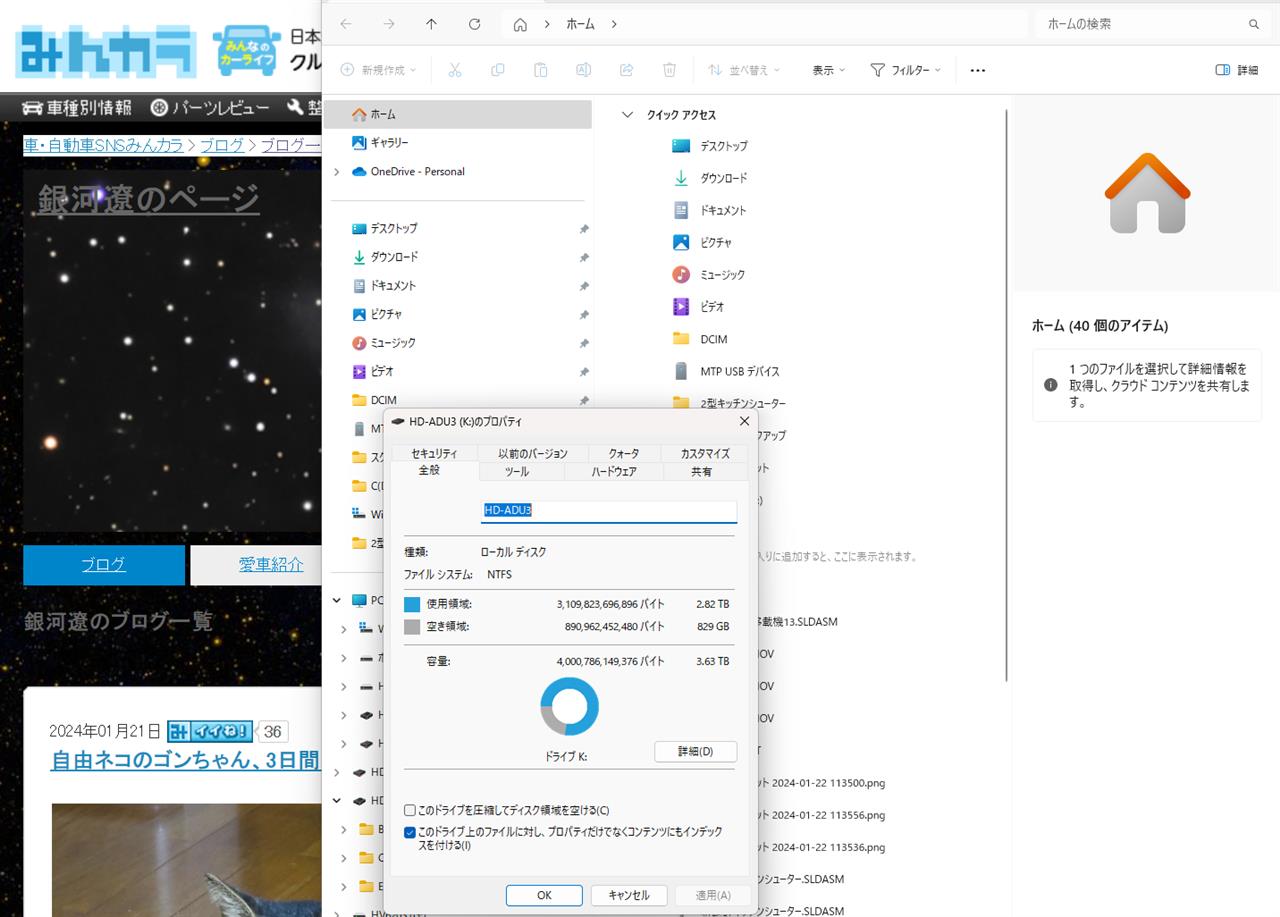Viewport: 1280px width, 917px height.
Task: Open the 並べ替え sort dropdown
Action: (745, 70)
